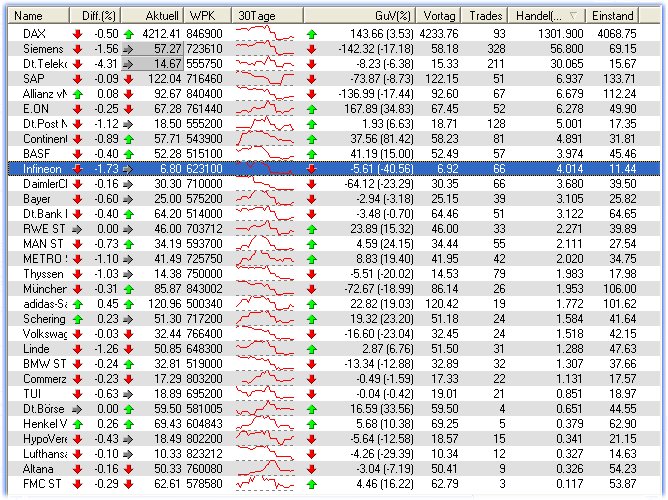Viewport: 668px width, 500px height.
Task: Click green up arrow beside Schering name
Action: click(77, 319)
